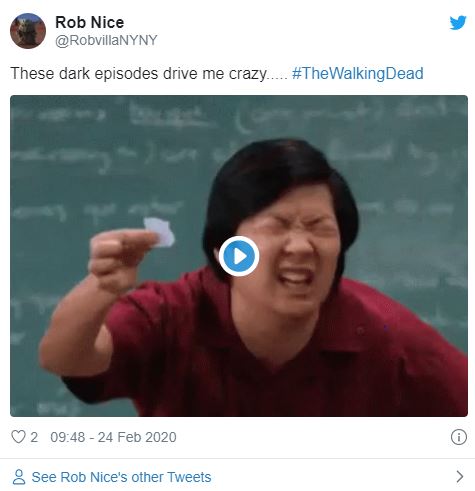
Task: Like the tweet with the heart icon
Action: pos(18,437)
